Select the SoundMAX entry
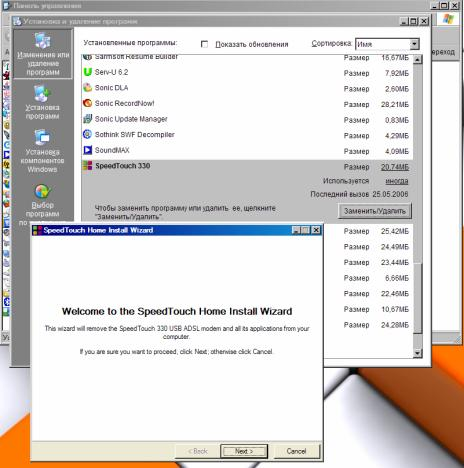 click(247, 151)
